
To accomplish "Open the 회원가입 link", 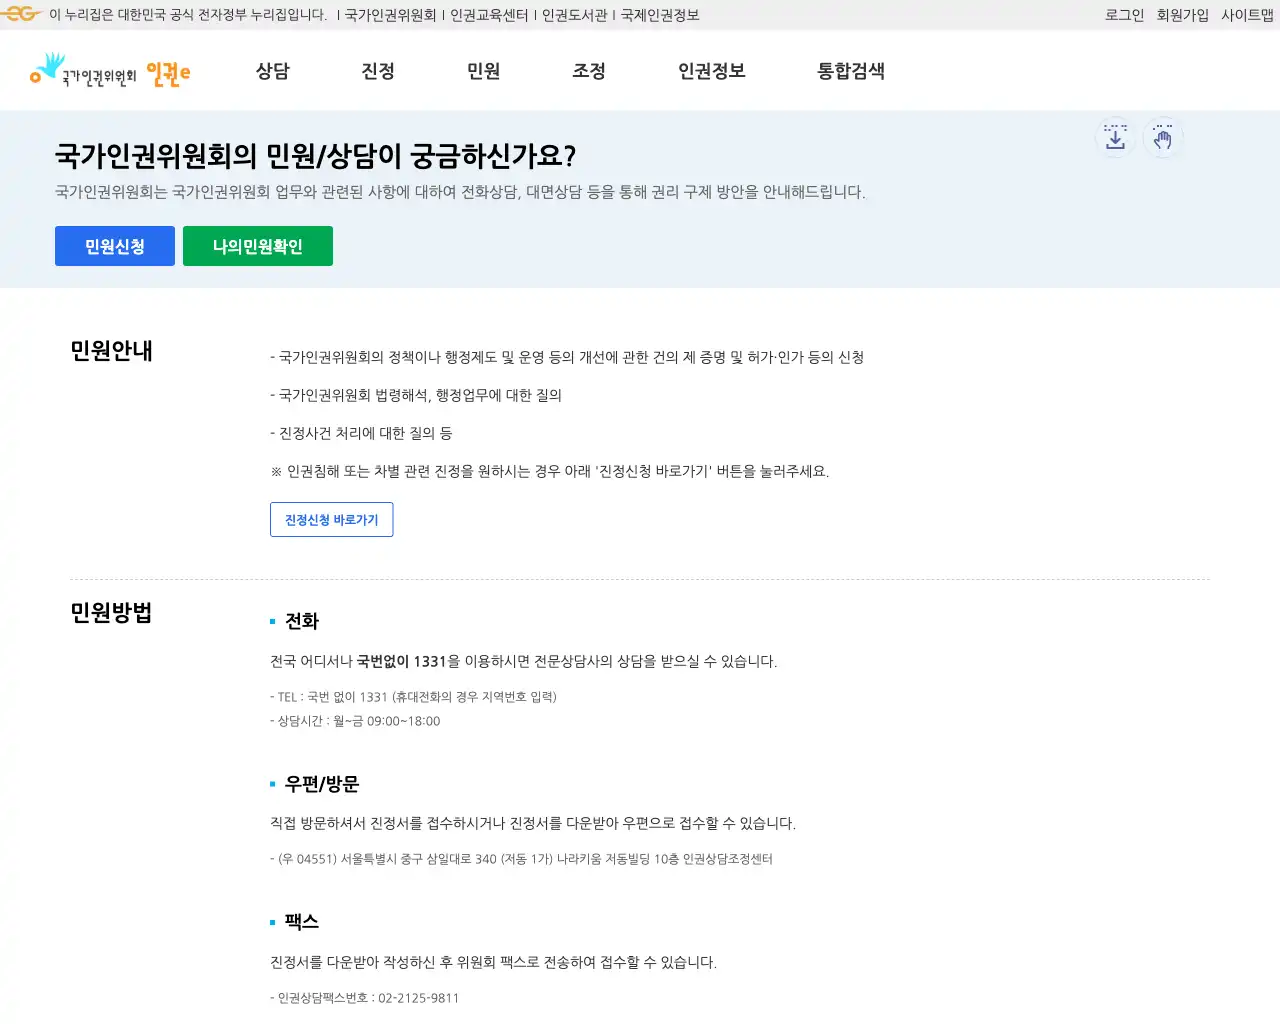I will (1184, 14).
